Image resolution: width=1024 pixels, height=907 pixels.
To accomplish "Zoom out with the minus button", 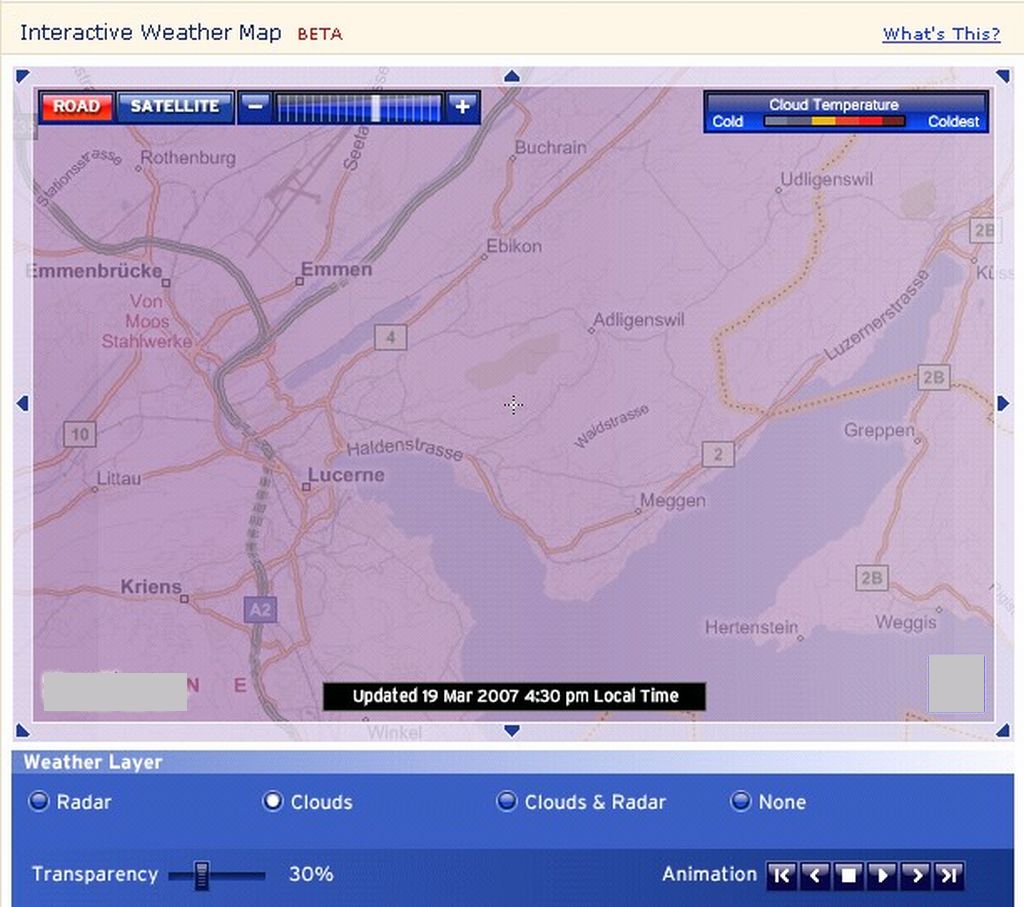I will click(255, 106).
